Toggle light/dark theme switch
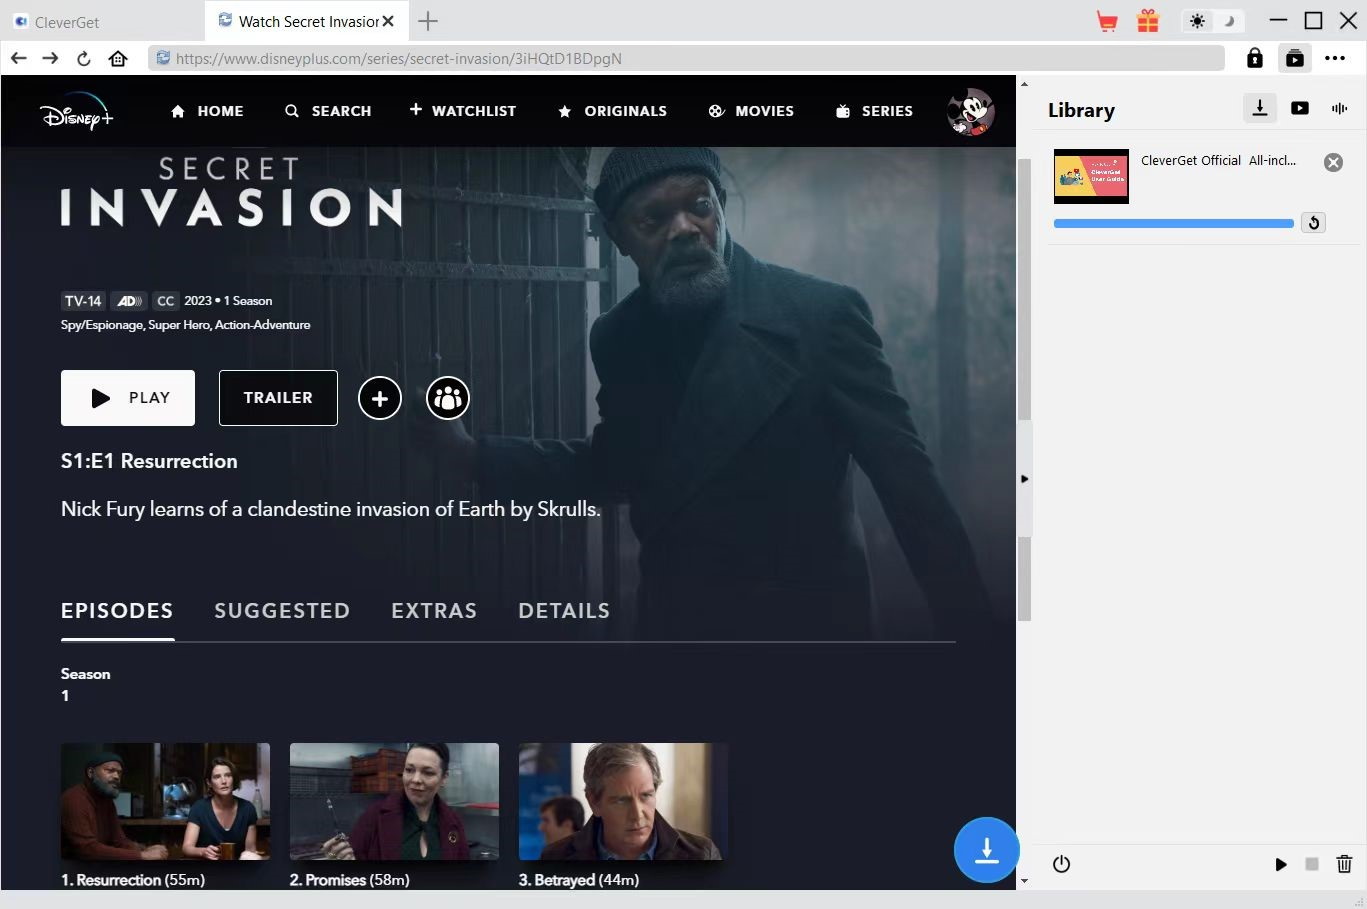 tap(1211, 21)
